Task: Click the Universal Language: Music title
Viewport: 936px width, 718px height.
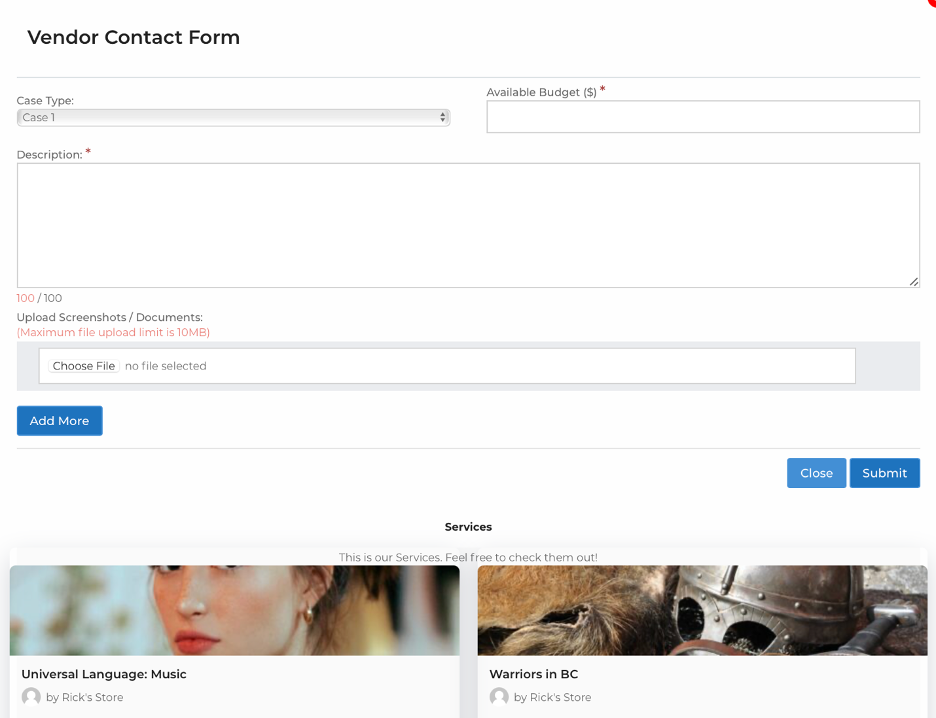Action: pos(104,674)
